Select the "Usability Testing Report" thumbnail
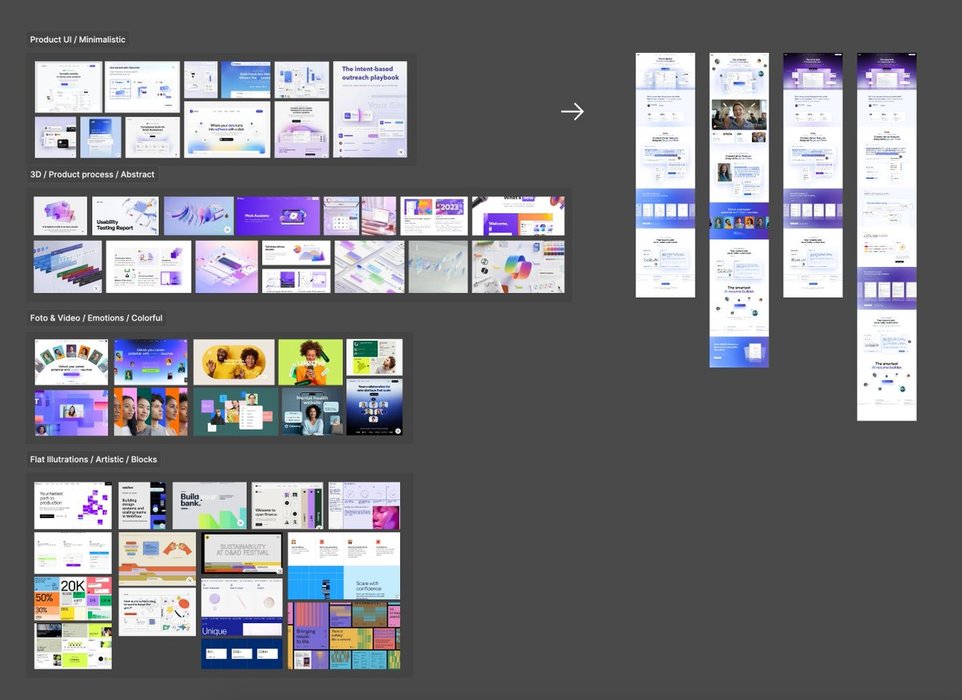The image size is (962, 700). point(125,215)
